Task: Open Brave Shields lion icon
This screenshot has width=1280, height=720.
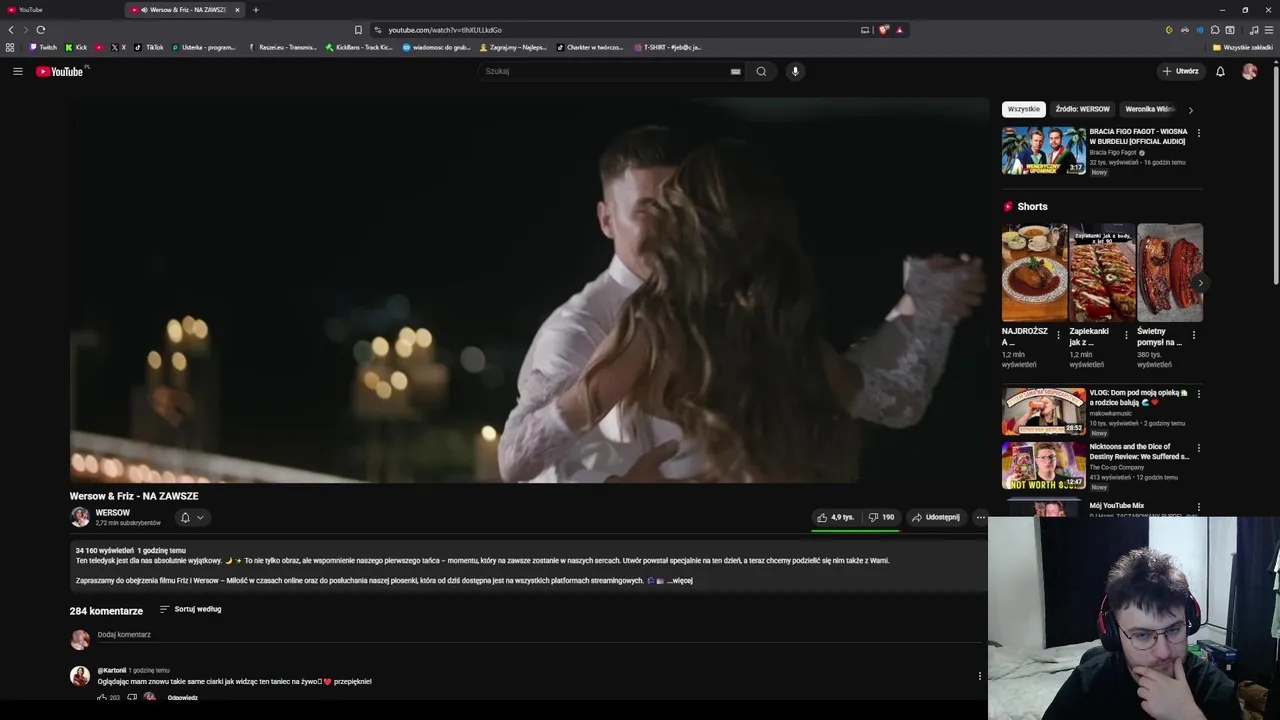Action: pos(884,30)
